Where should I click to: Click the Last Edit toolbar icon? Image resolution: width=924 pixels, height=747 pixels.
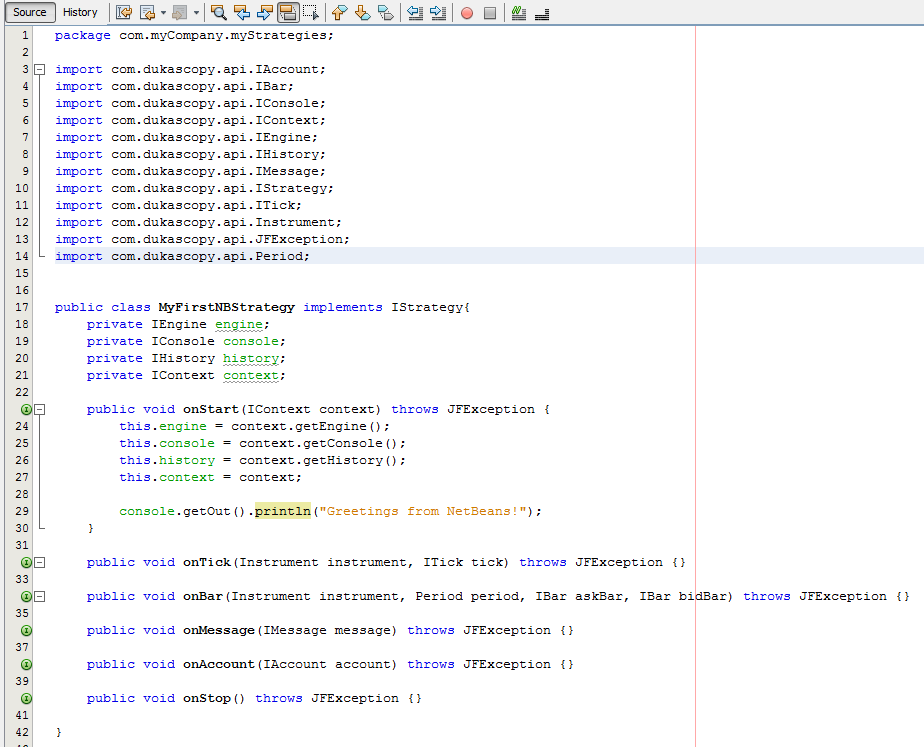click(124, 12)
